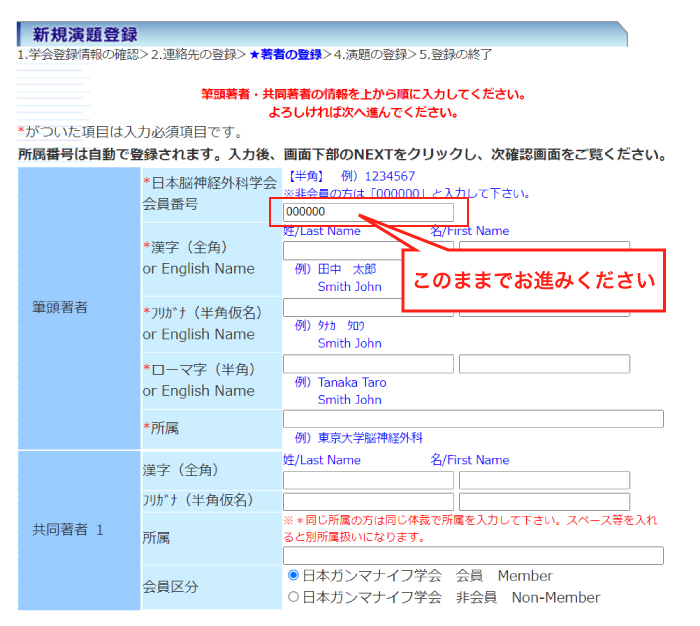Click the 共同著者 1 section label
700x626 pixels.
click(68, 530)
